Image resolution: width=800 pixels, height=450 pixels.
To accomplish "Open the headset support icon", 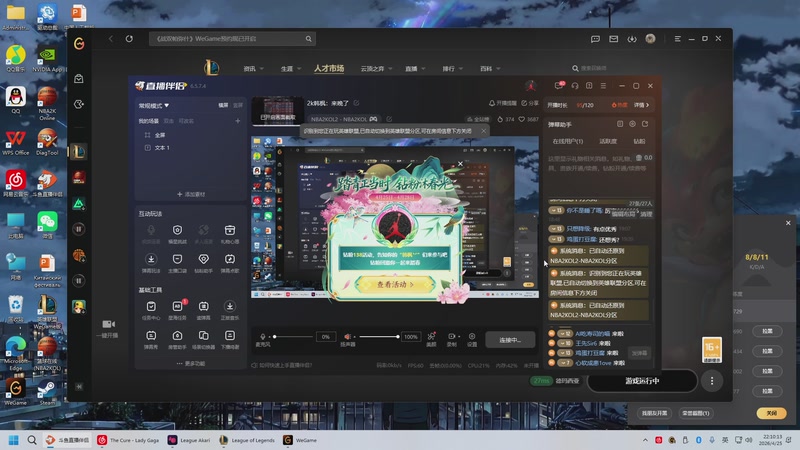I will (x=575, y=86).
